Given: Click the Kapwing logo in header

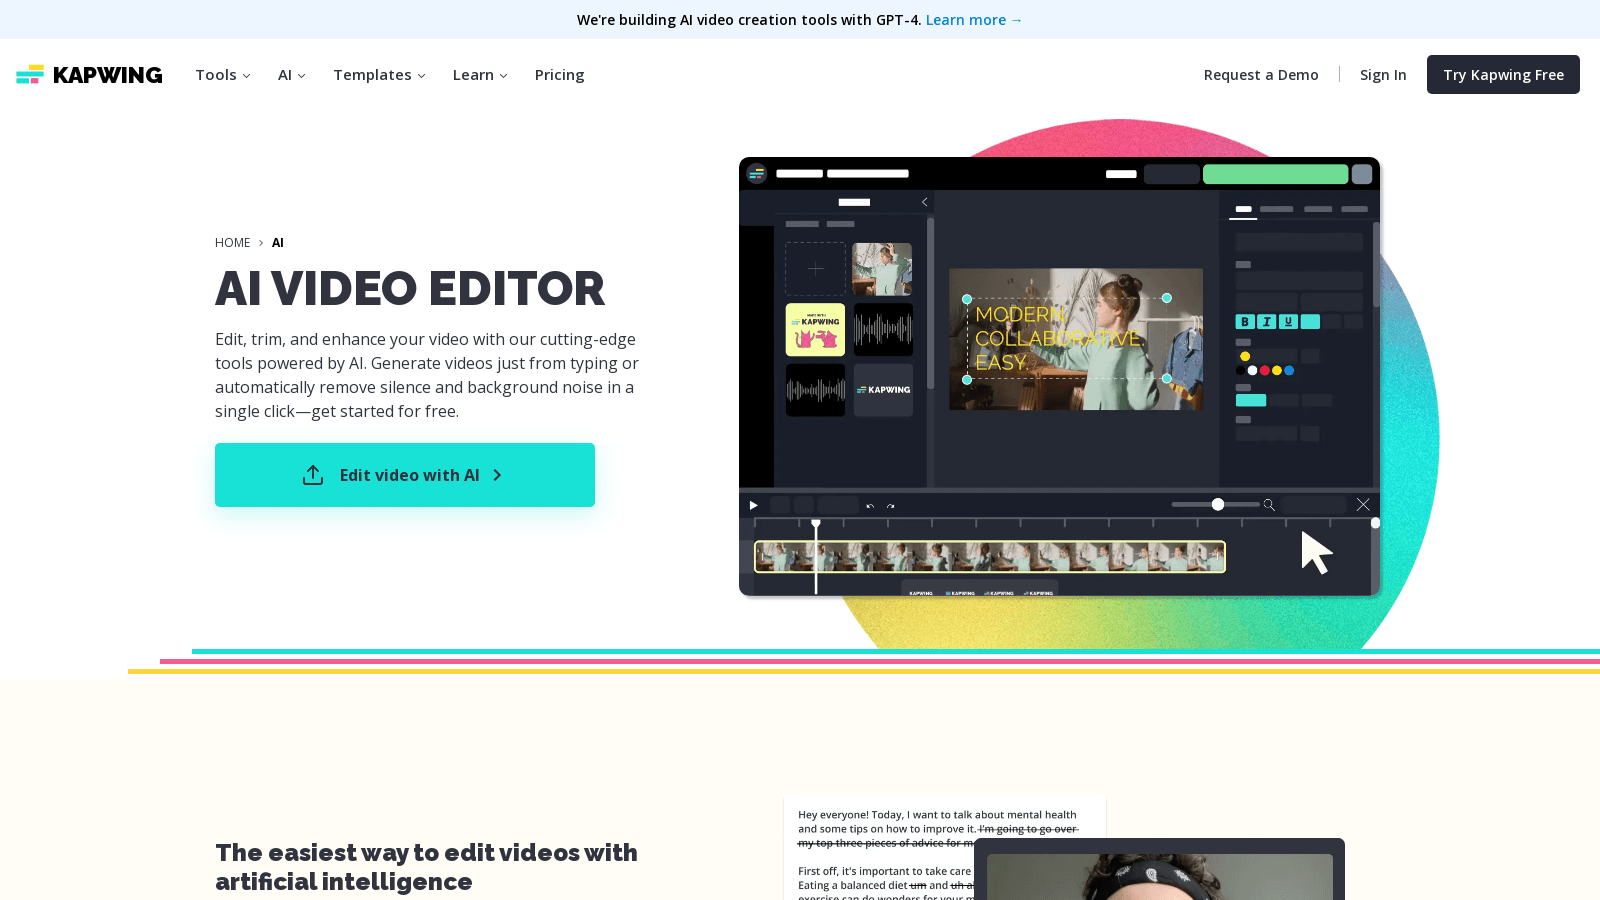Looking at the screenshot, I should (89, 75).
